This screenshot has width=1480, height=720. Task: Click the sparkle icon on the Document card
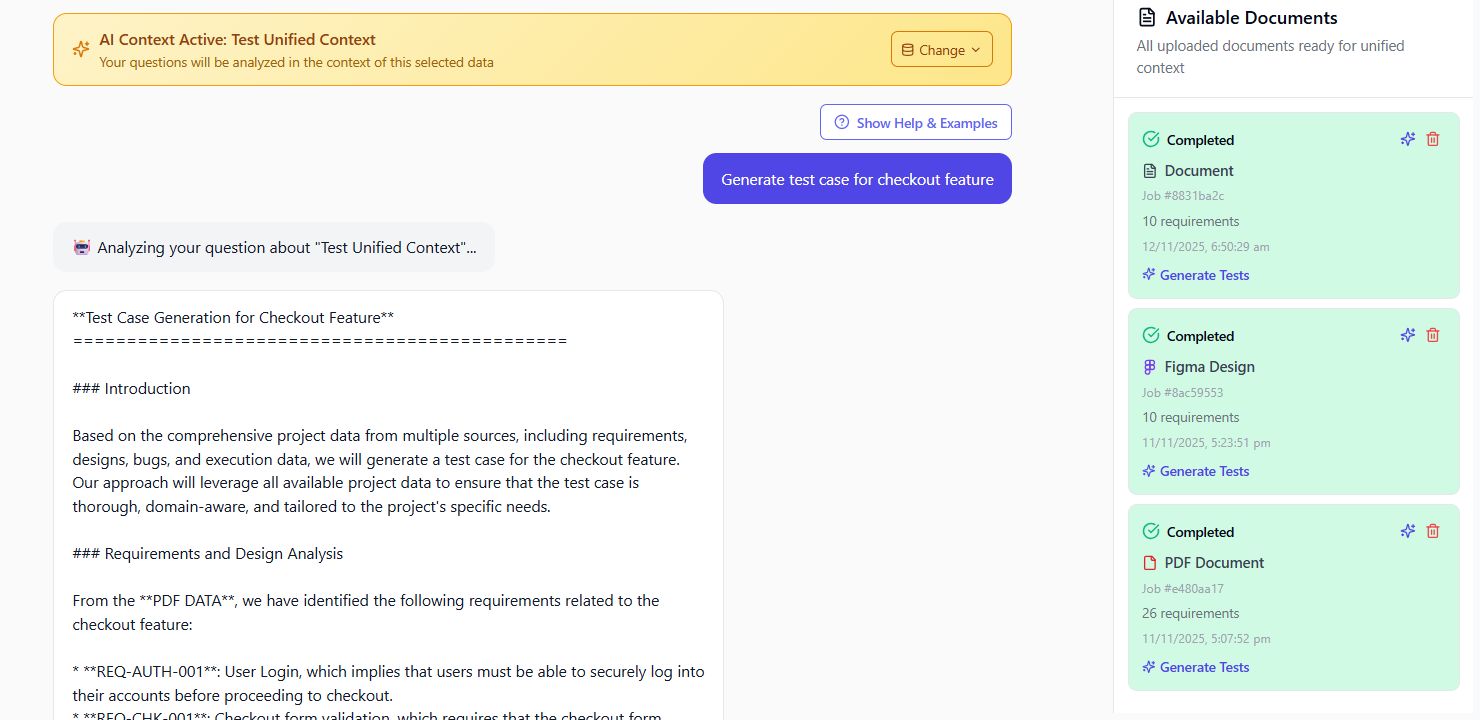pyautogui.click(x=1408, y=139)
